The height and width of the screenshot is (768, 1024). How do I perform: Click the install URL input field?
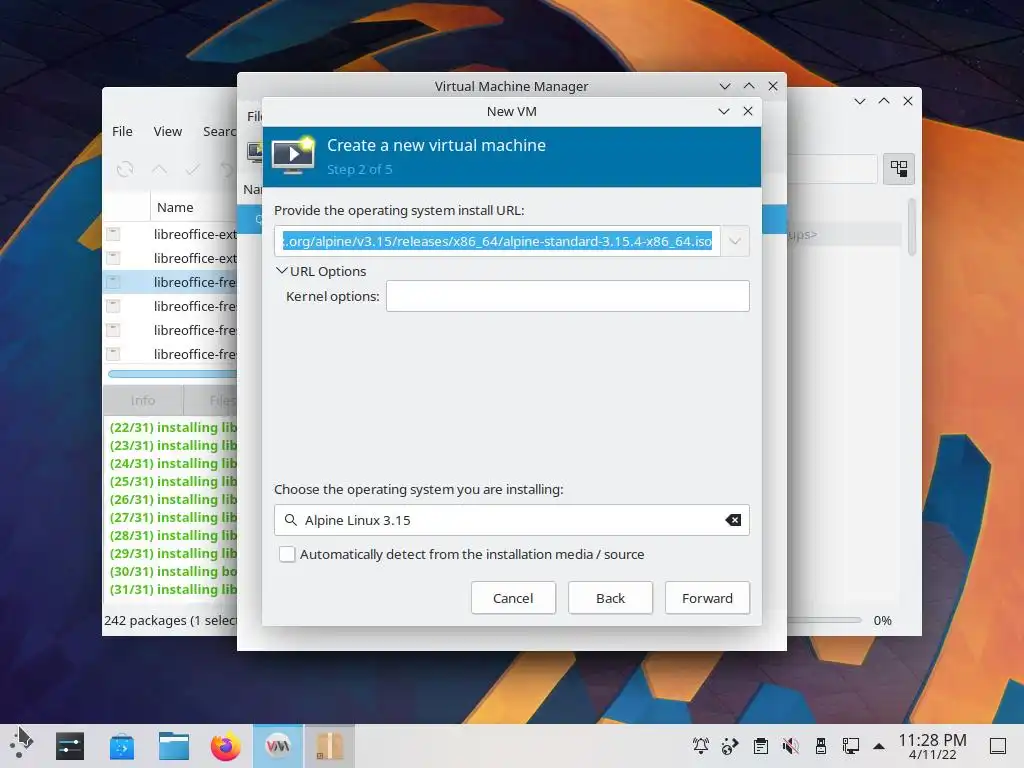click(497, 241)
